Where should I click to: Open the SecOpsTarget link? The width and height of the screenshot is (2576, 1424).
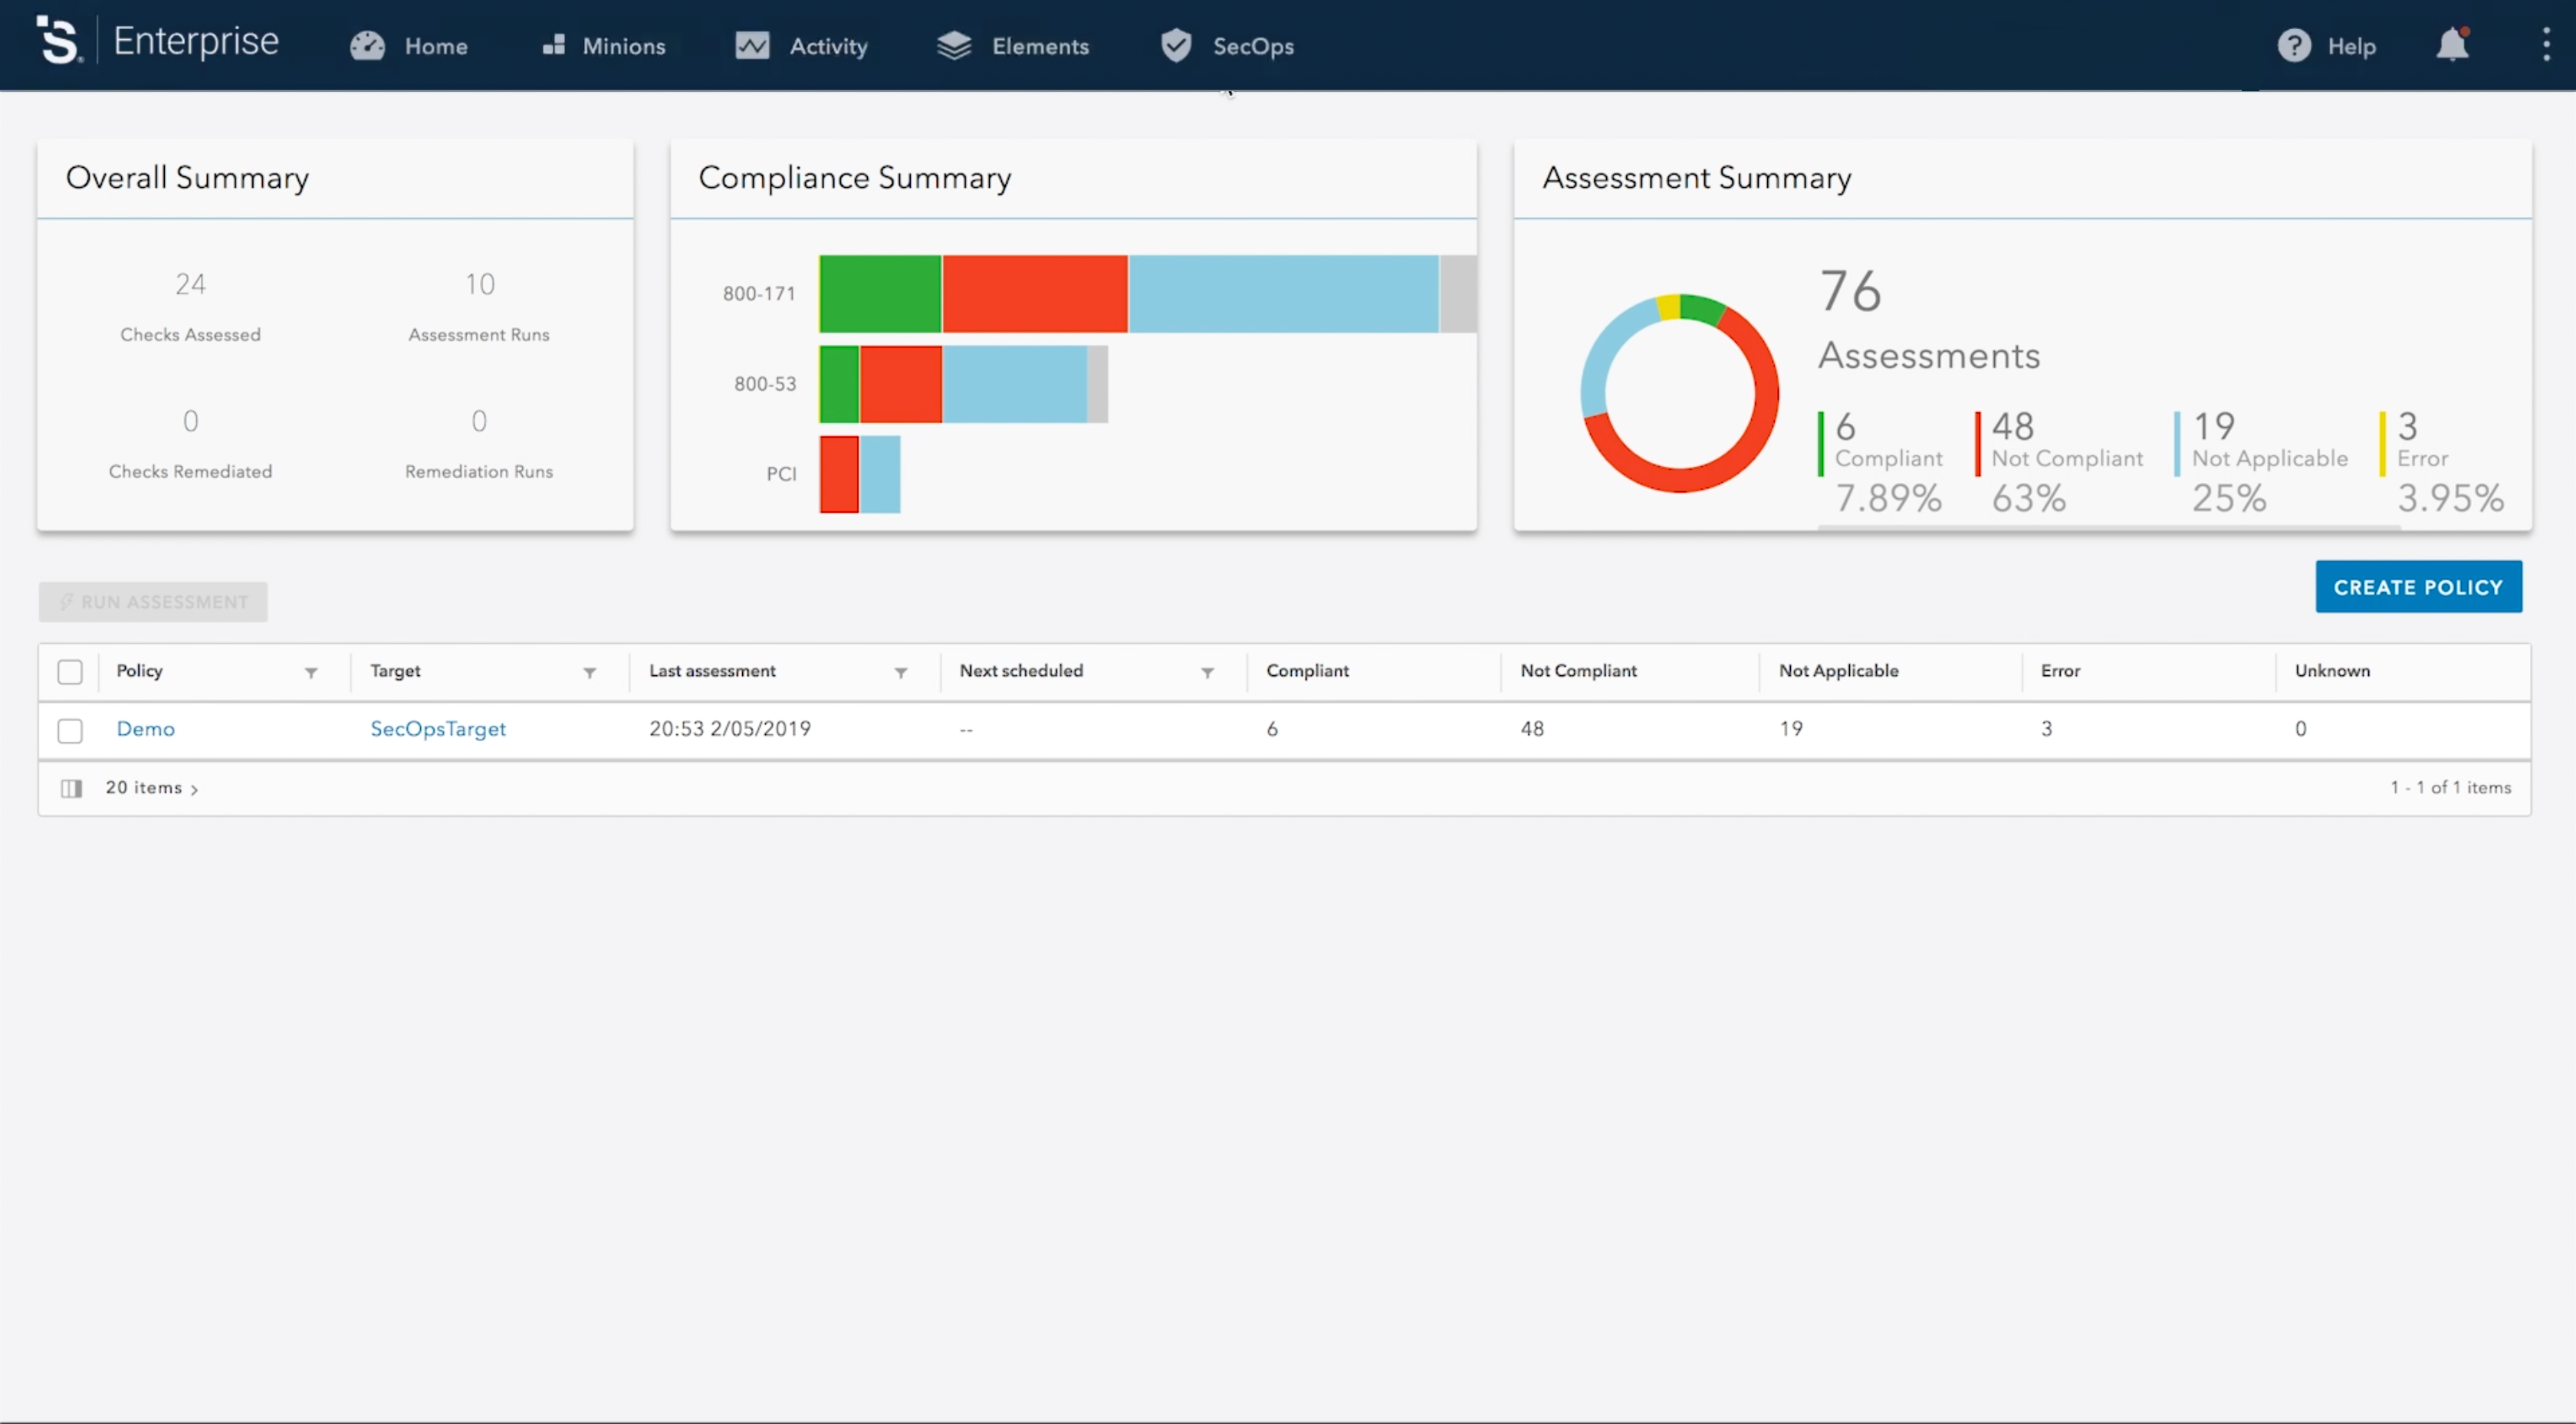(x=438, y=729)
